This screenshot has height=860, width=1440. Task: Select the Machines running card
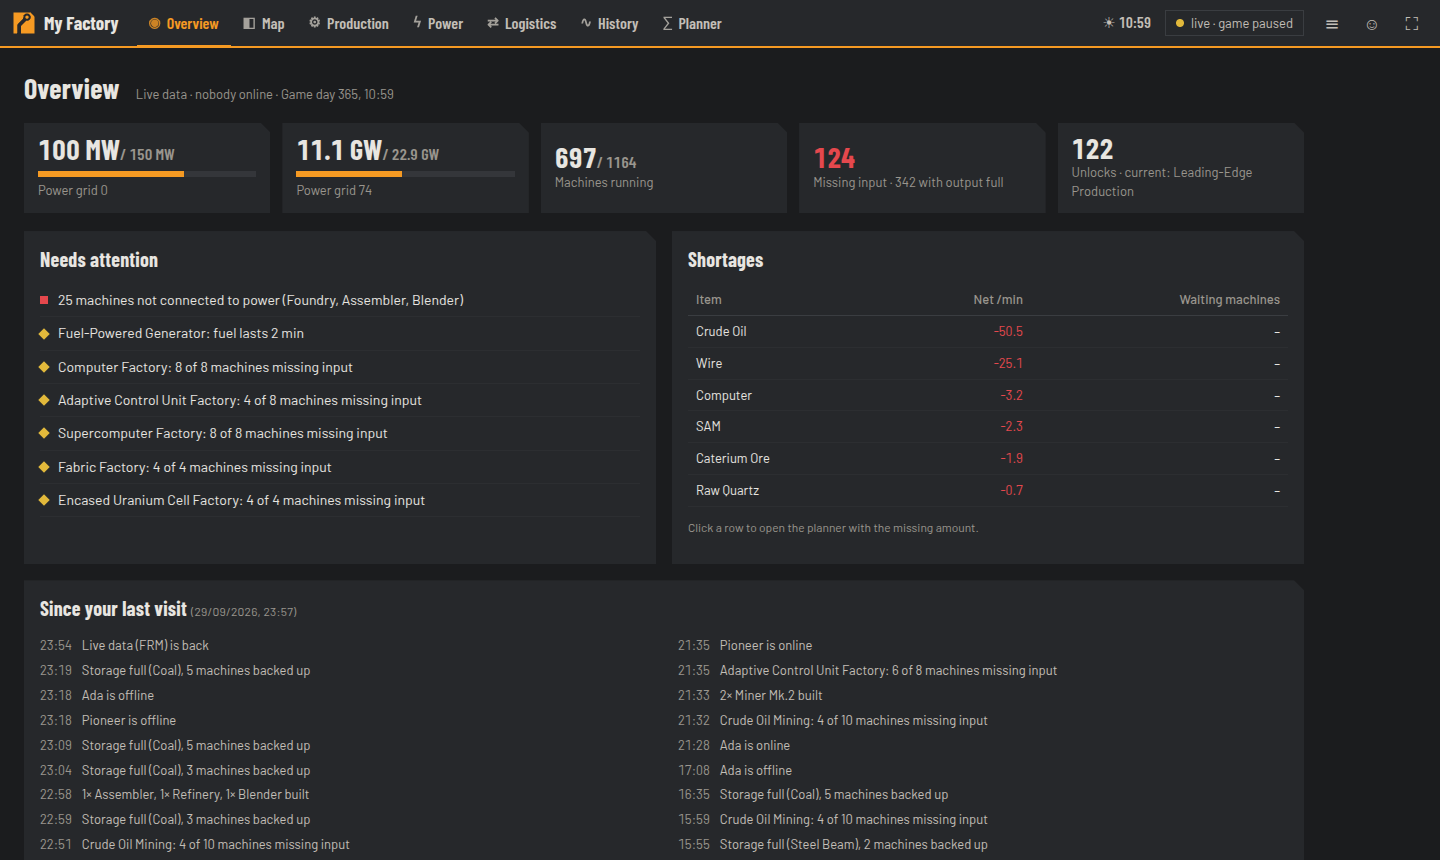point(664,168)
